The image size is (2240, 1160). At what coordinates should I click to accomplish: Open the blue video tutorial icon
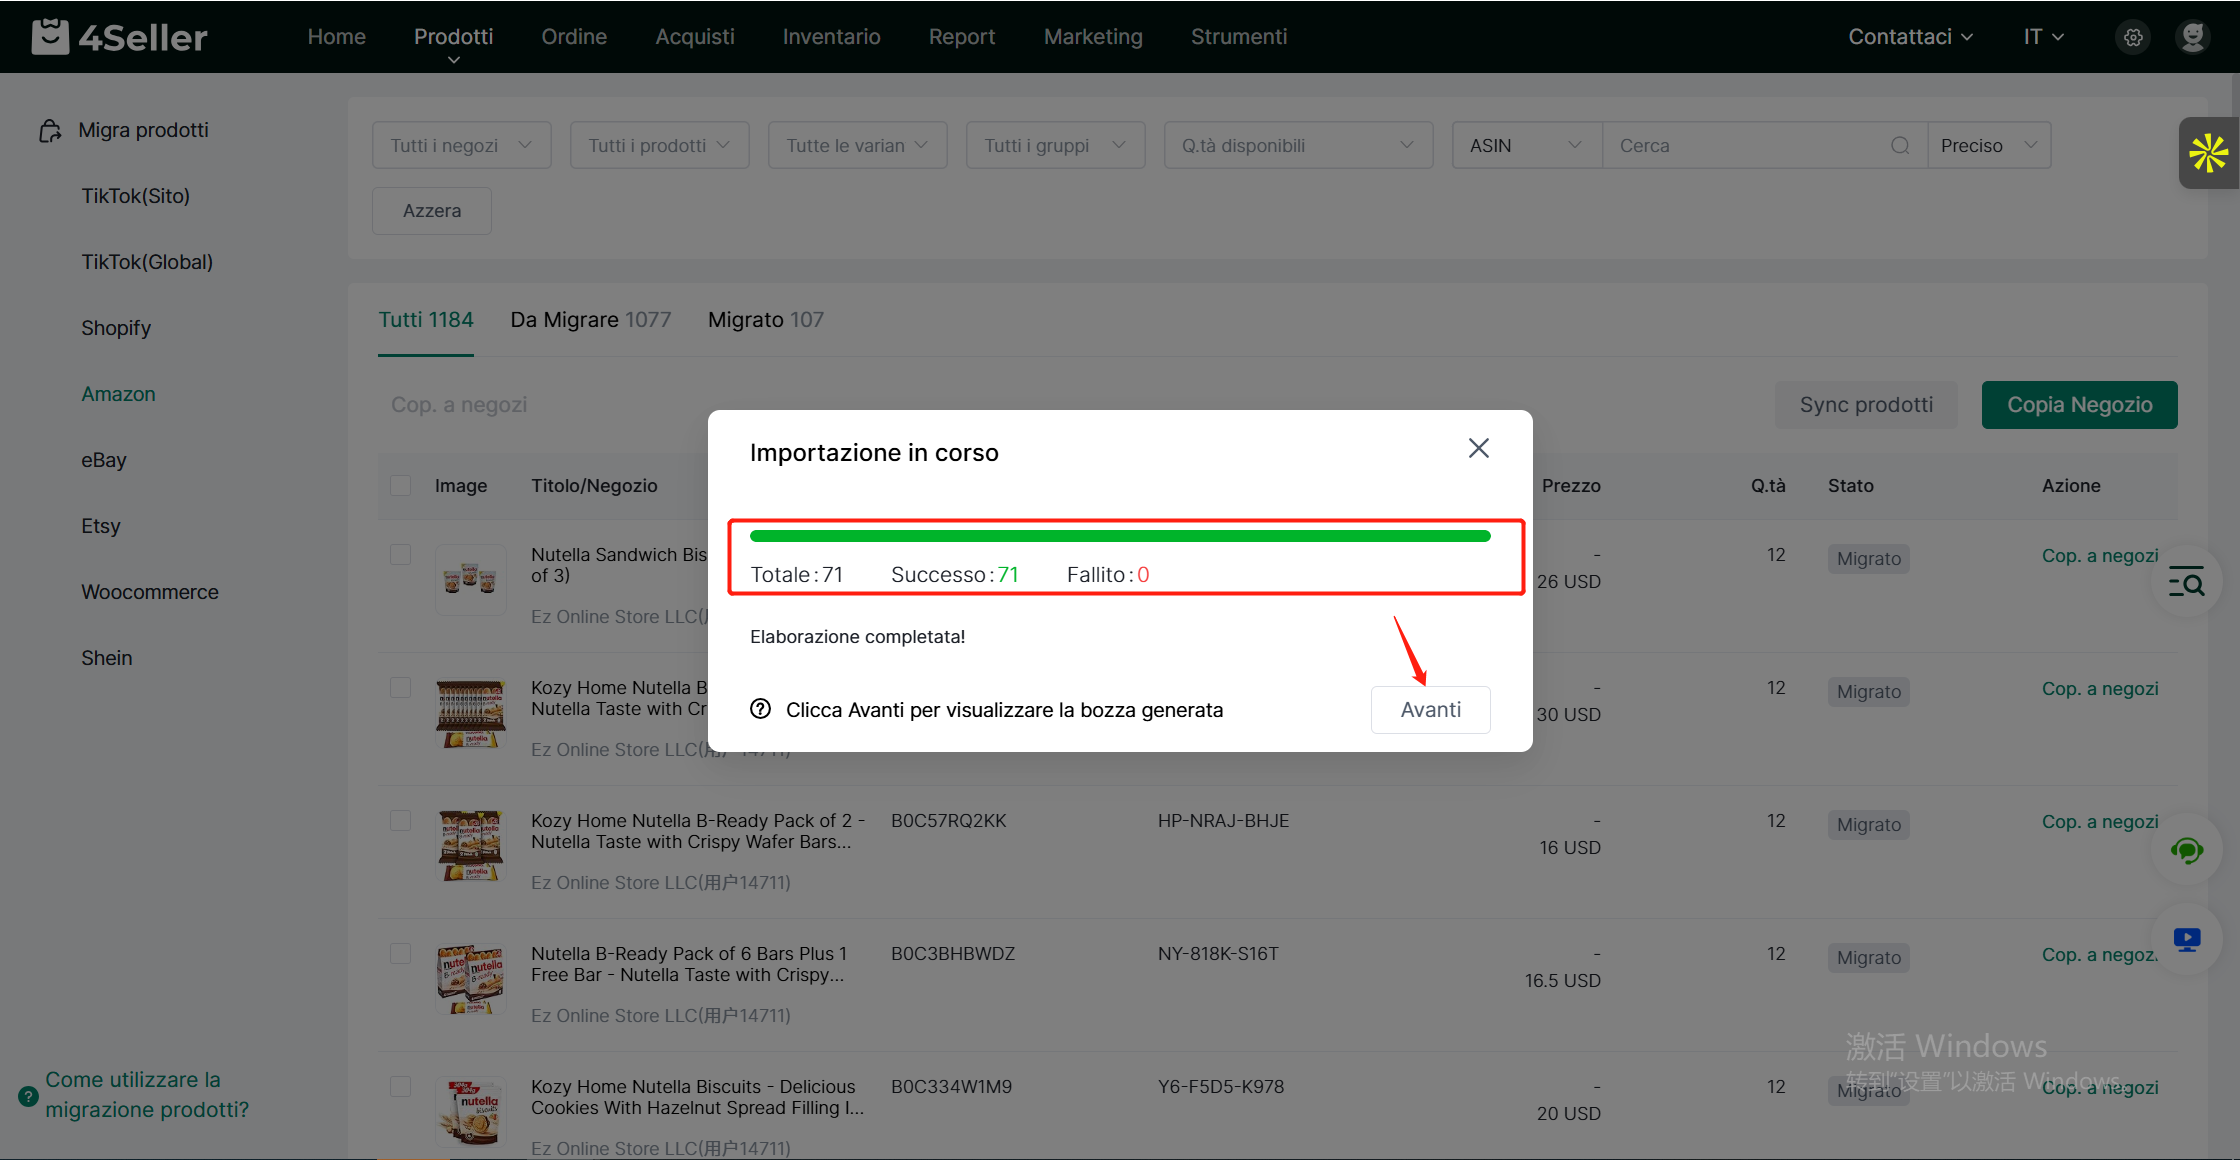coord(2187,939)
